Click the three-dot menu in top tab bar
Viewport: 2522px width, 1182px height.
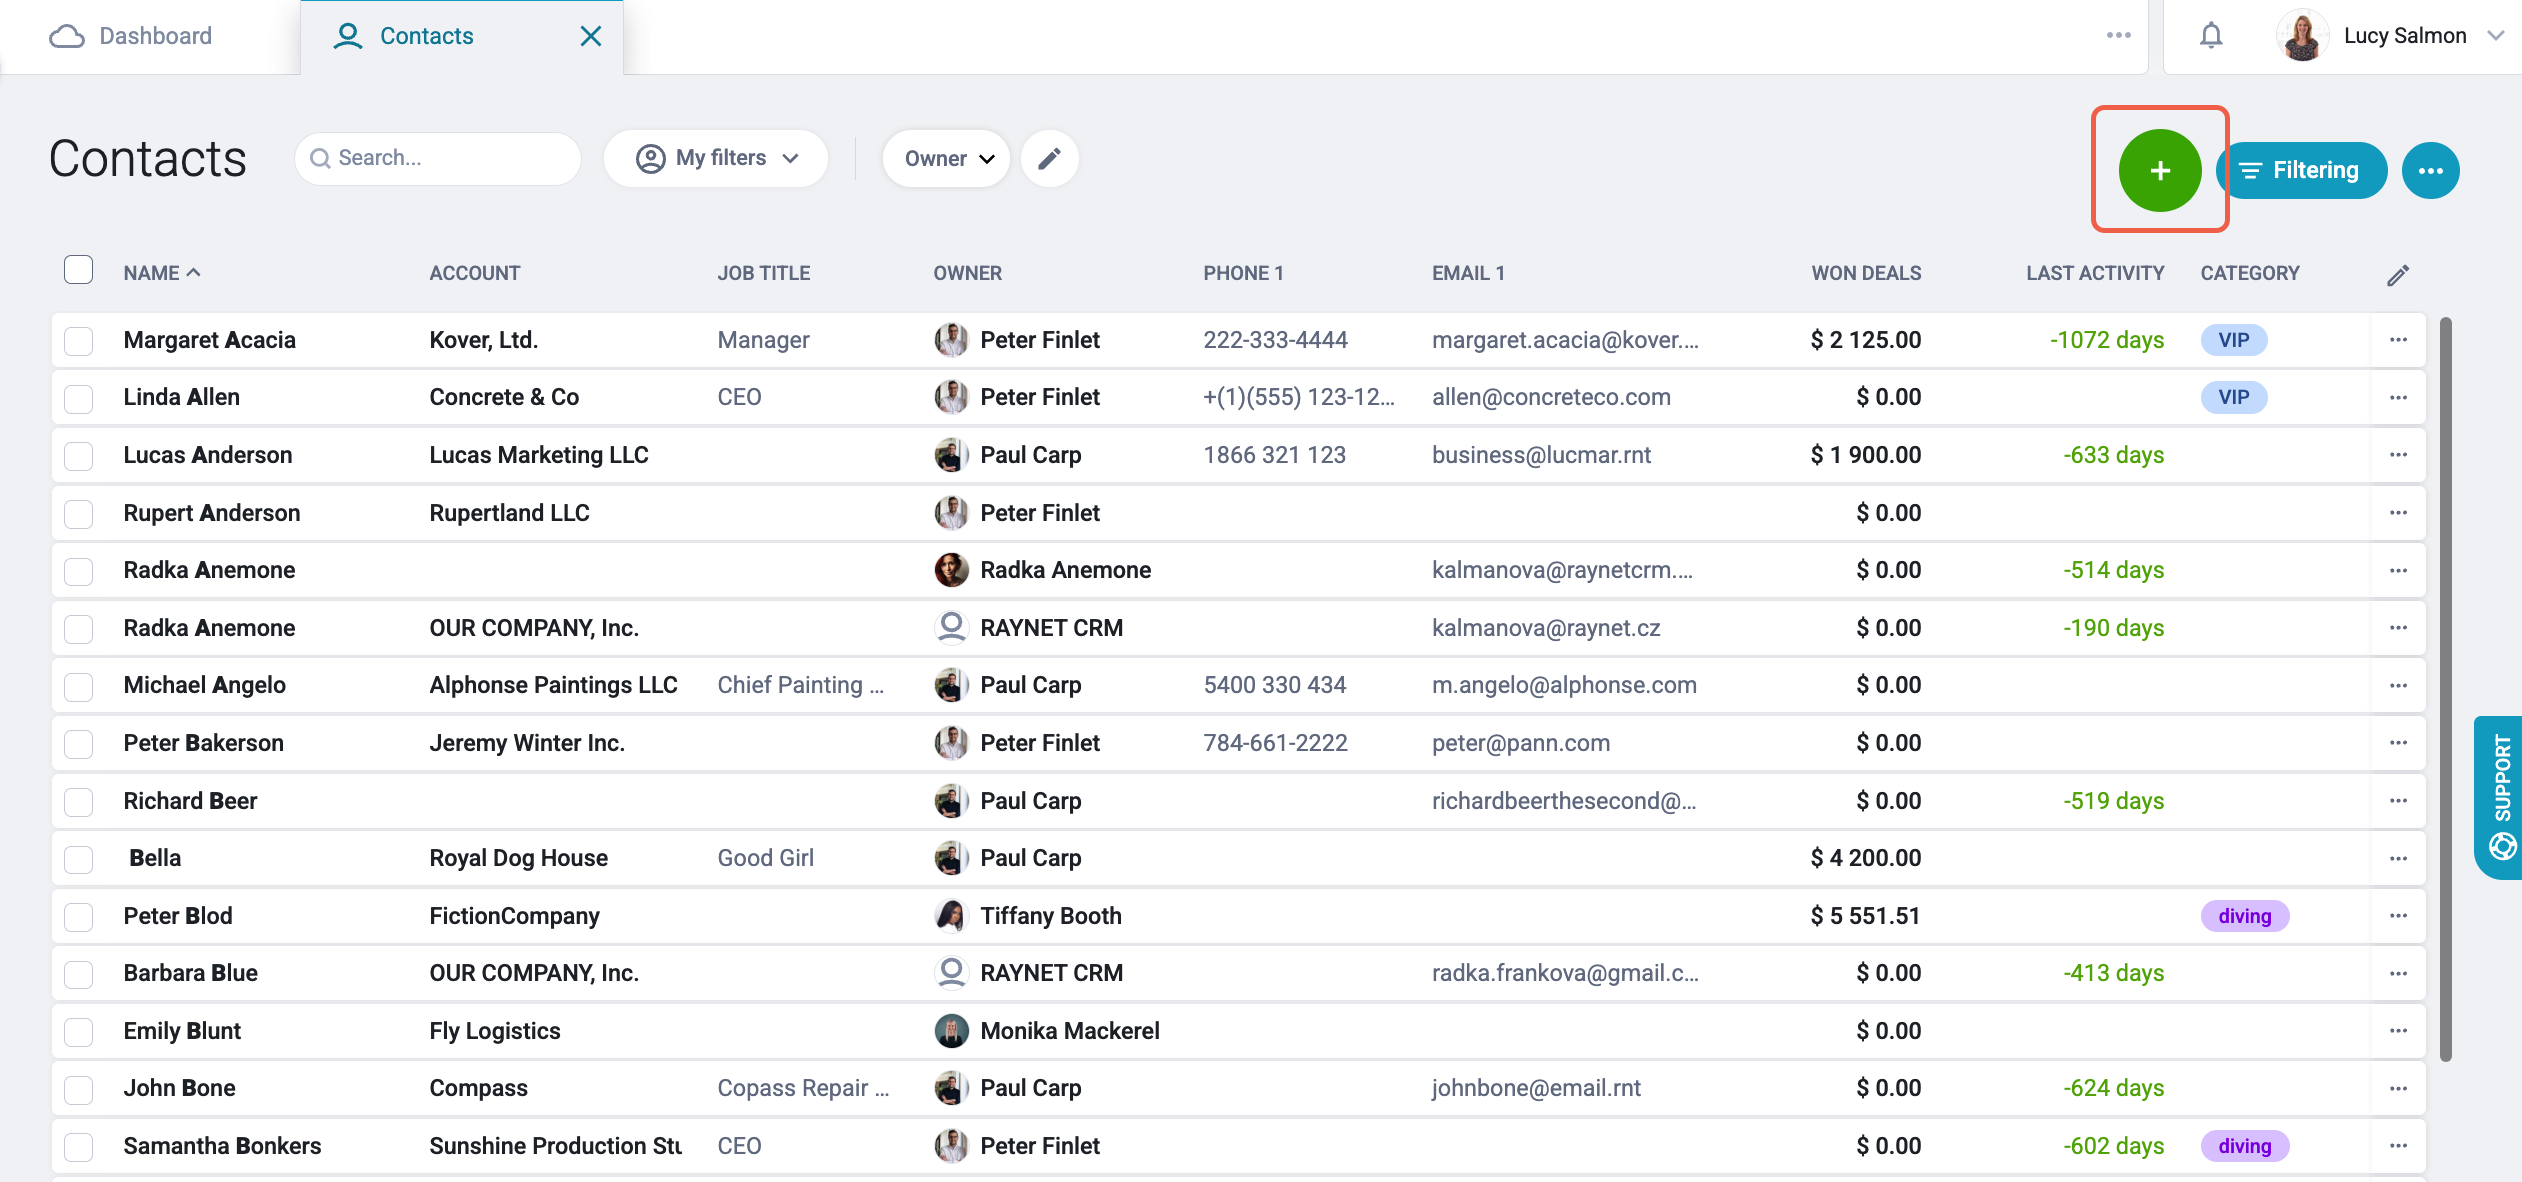pos(2118,35)
